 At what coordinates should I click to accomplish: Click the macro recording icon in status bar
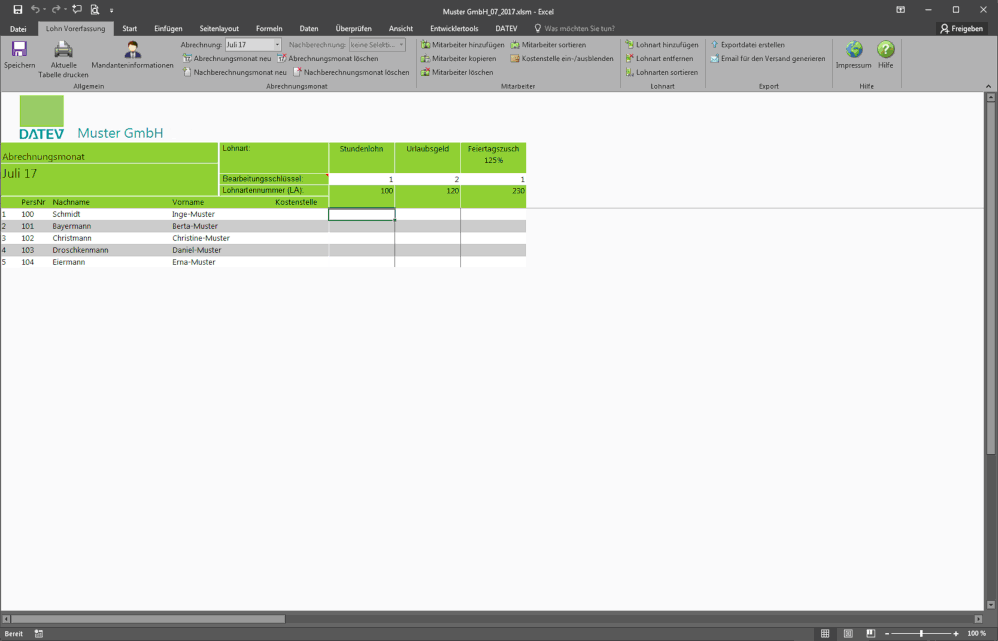pyautogui.click(x=39, y=633)
